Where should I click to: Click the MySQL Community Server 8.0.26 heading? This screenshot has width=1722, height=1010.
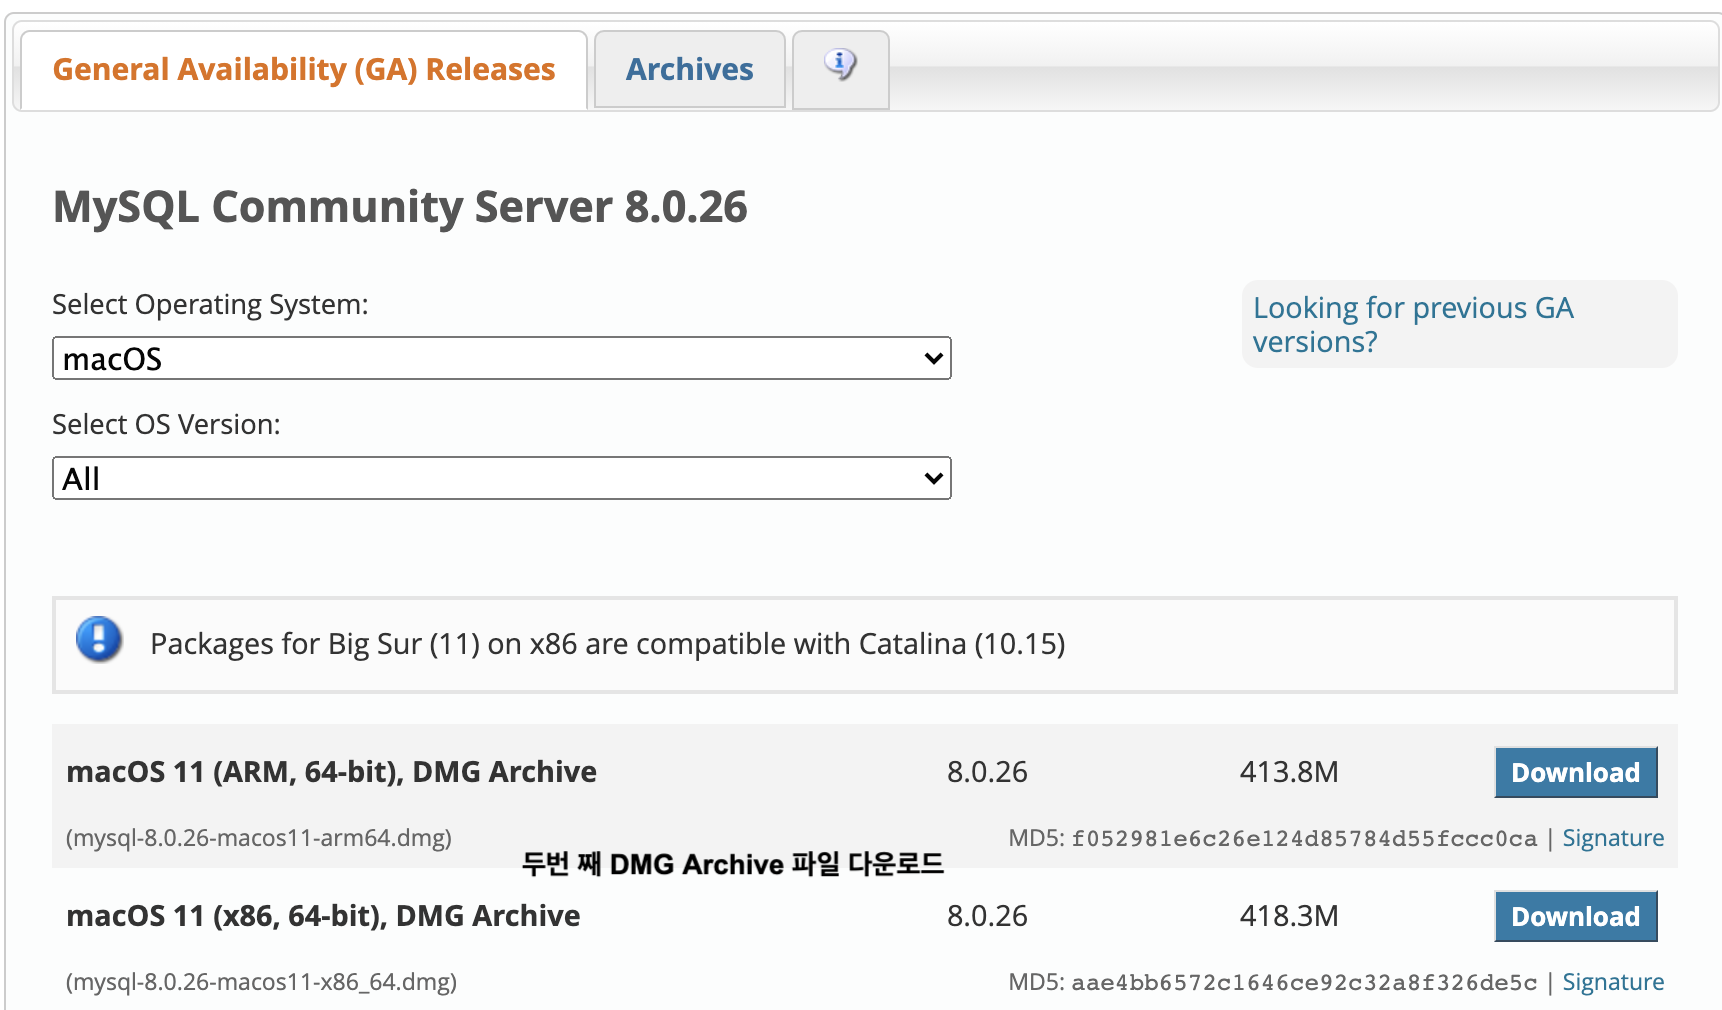(400, 207)
